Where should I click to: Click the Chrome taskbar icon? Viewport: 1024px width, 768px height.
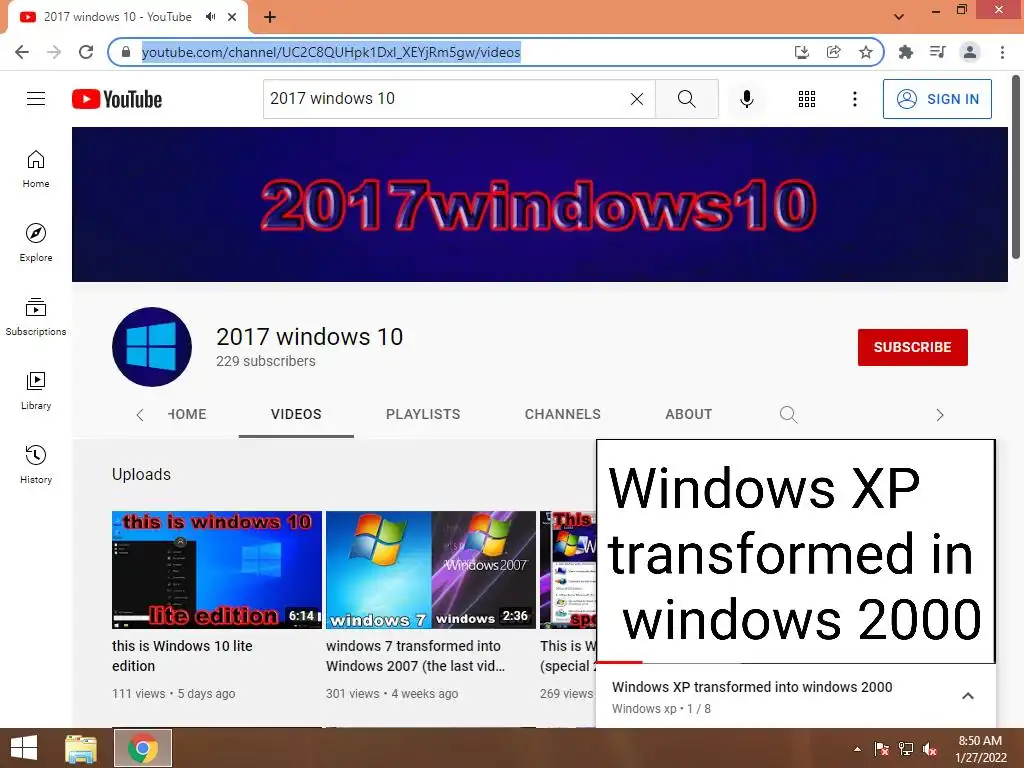click(x=143, y=748)
